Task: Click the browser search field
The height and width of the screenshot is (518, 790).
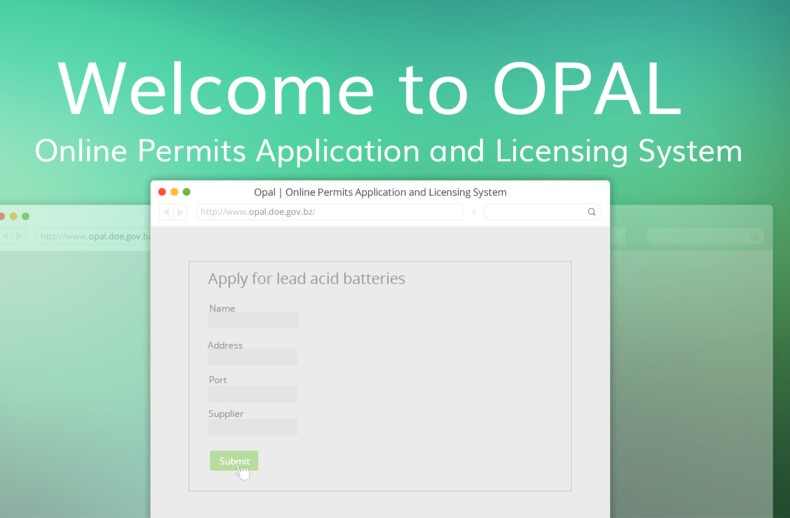Action: (535, 212)
